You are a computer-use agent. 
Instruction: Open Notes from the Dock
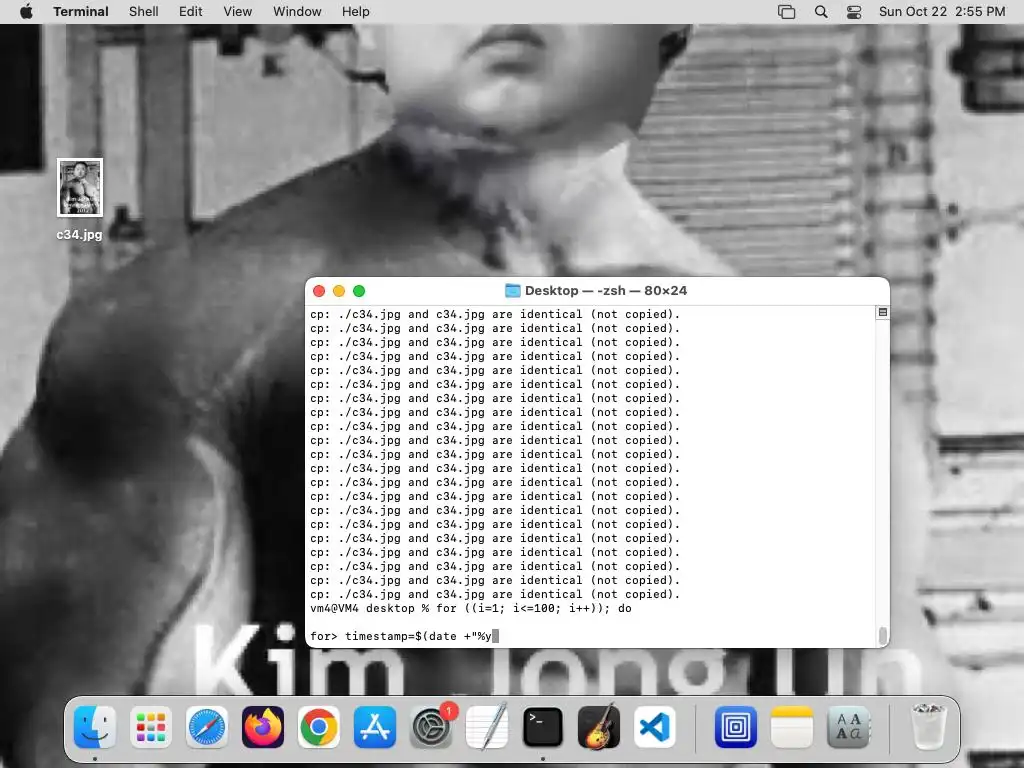(792, 727)
